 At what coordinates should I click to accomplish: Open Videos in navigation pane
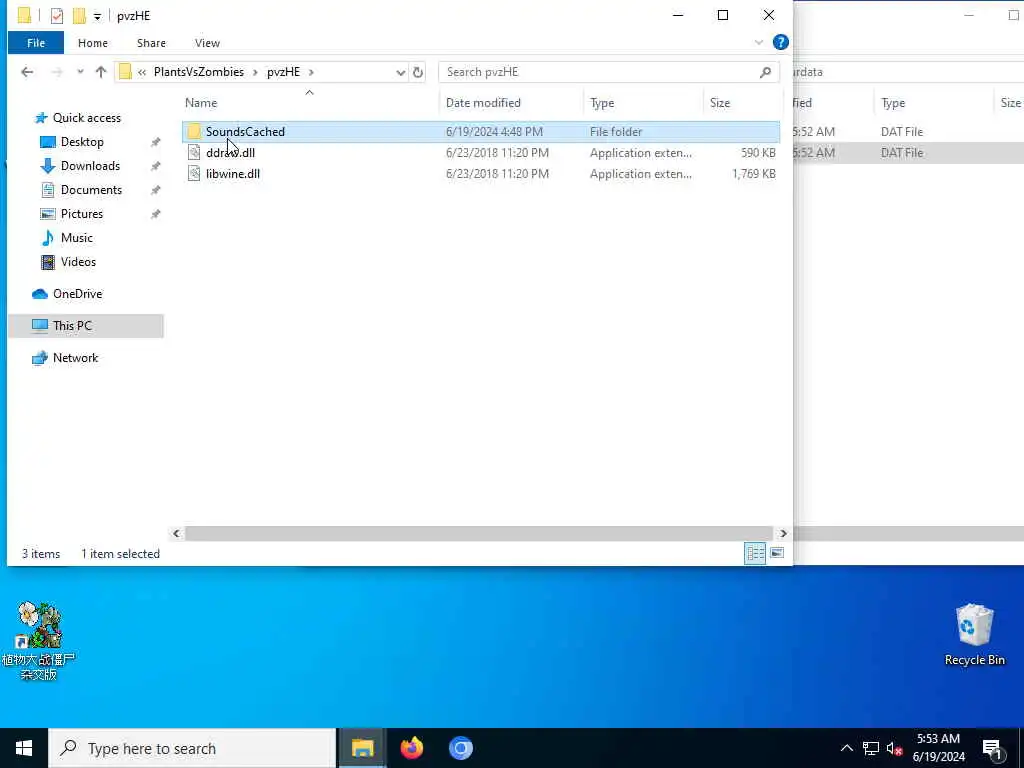pos(78,262)
